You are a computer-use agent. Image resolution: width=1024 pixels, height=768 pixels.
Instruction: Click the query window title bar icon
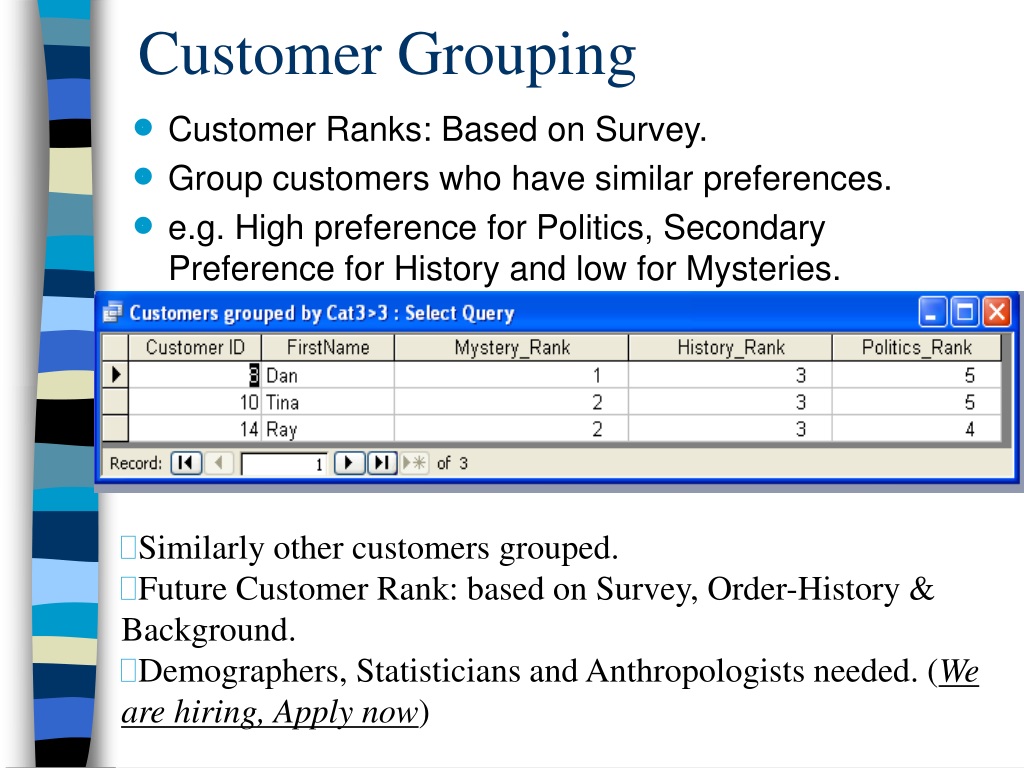(112, 313)
